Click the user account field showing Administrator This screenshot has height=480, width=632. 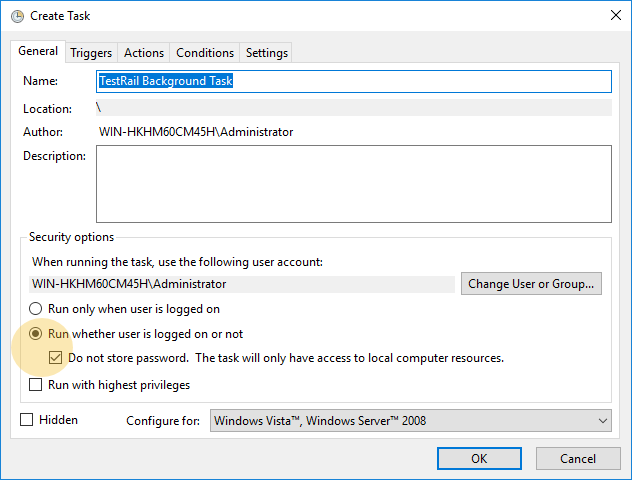[242, 284]
